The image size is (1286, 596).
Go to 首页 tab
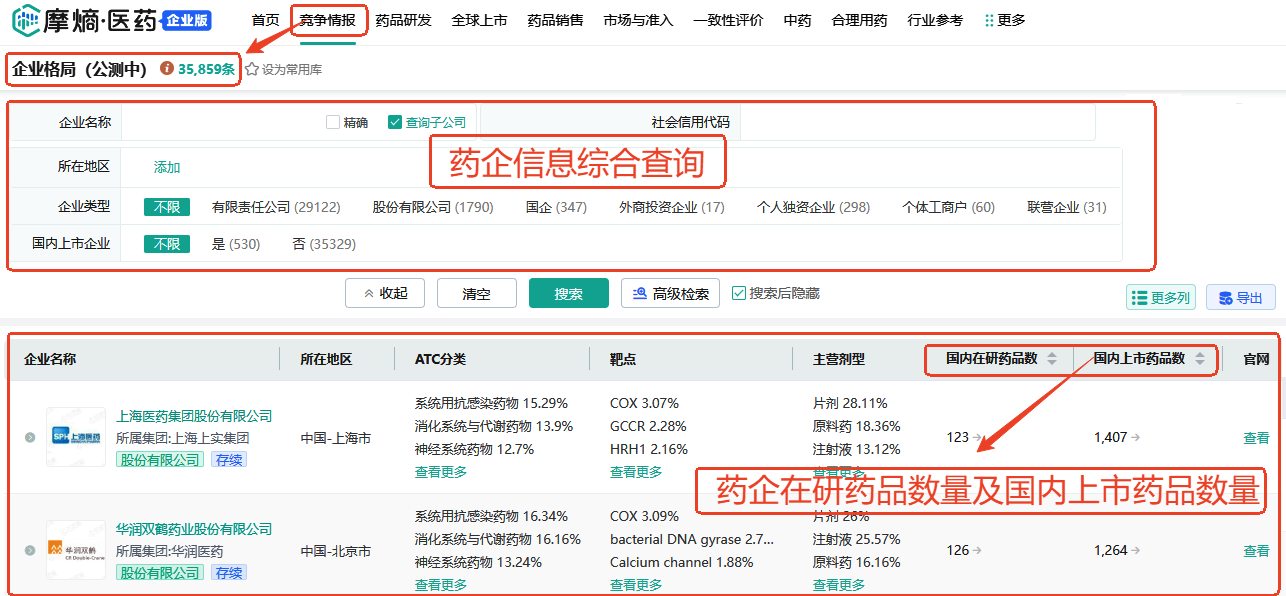(265, 20)
